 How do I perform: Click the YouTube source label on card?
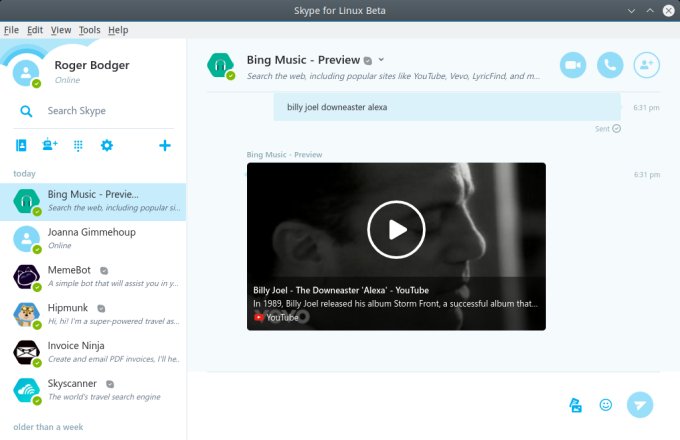tap(276, 317)
